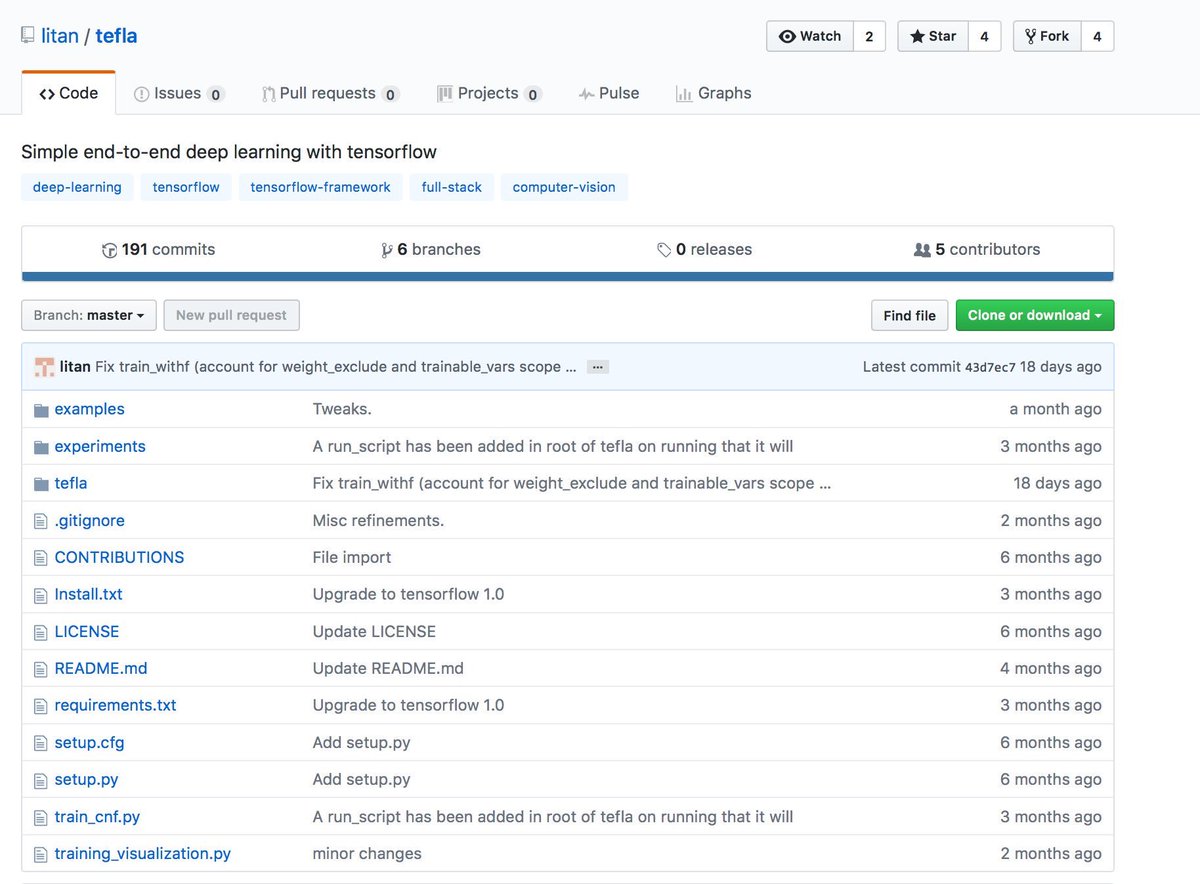The image size is (1200, 884).
Task: Click the repository book icon beside litan
Action: (28, 36)
